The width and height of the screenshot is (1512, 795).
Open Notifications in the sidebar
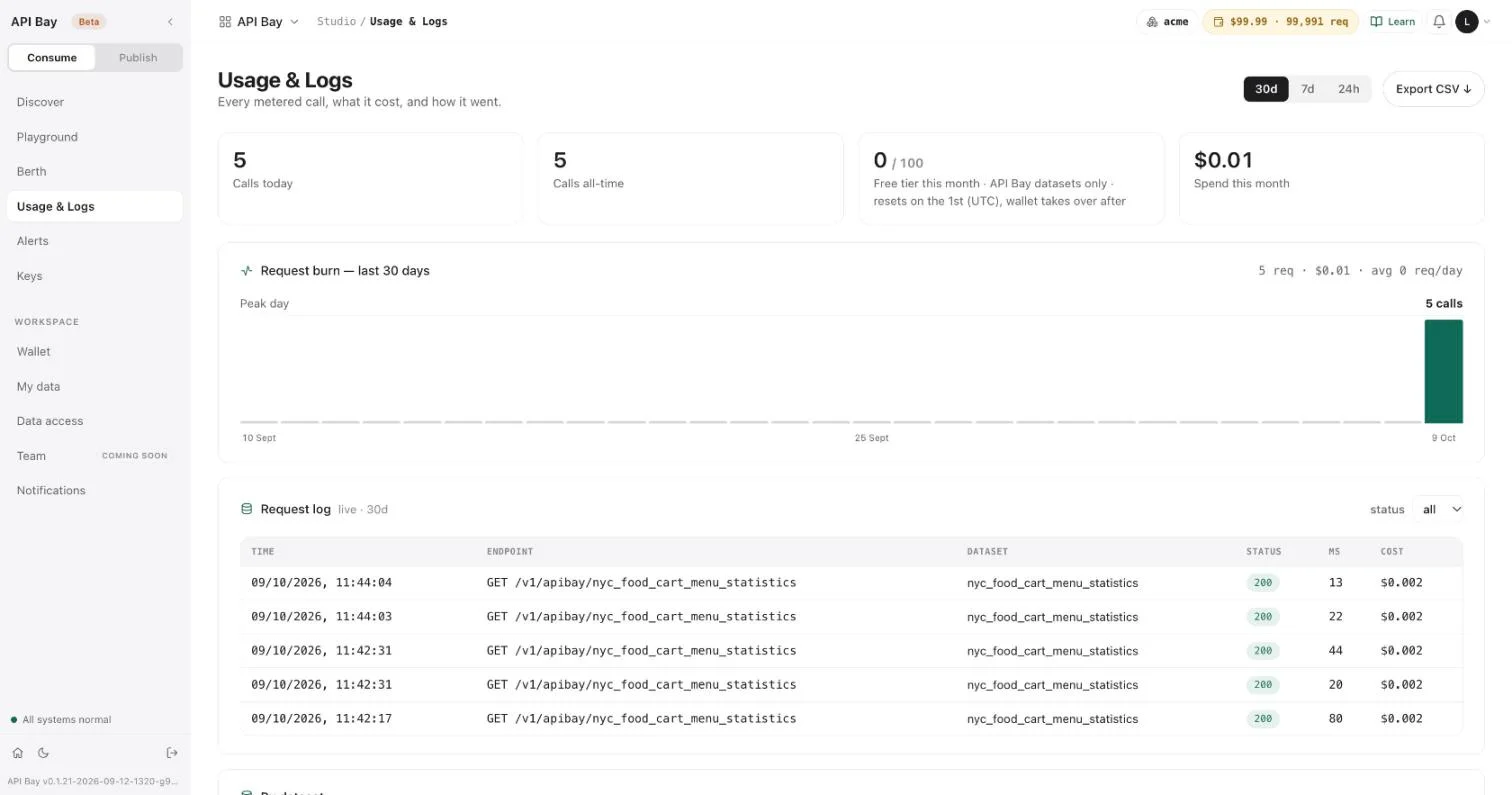pos(94,491)
